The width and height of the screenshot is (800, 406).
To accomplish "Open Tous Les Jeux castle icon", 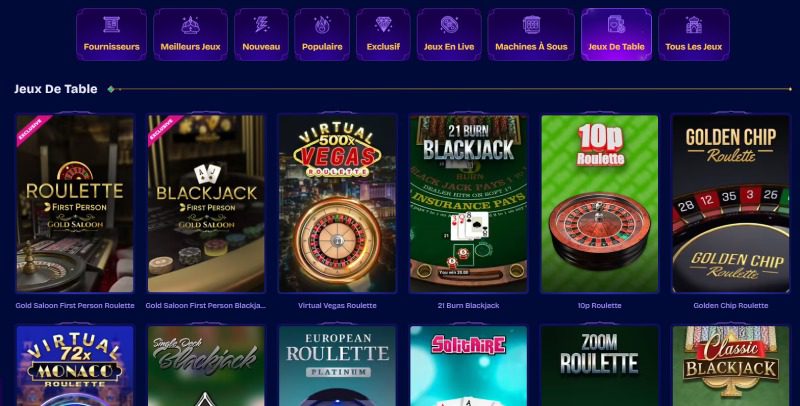I will (693, 24).
